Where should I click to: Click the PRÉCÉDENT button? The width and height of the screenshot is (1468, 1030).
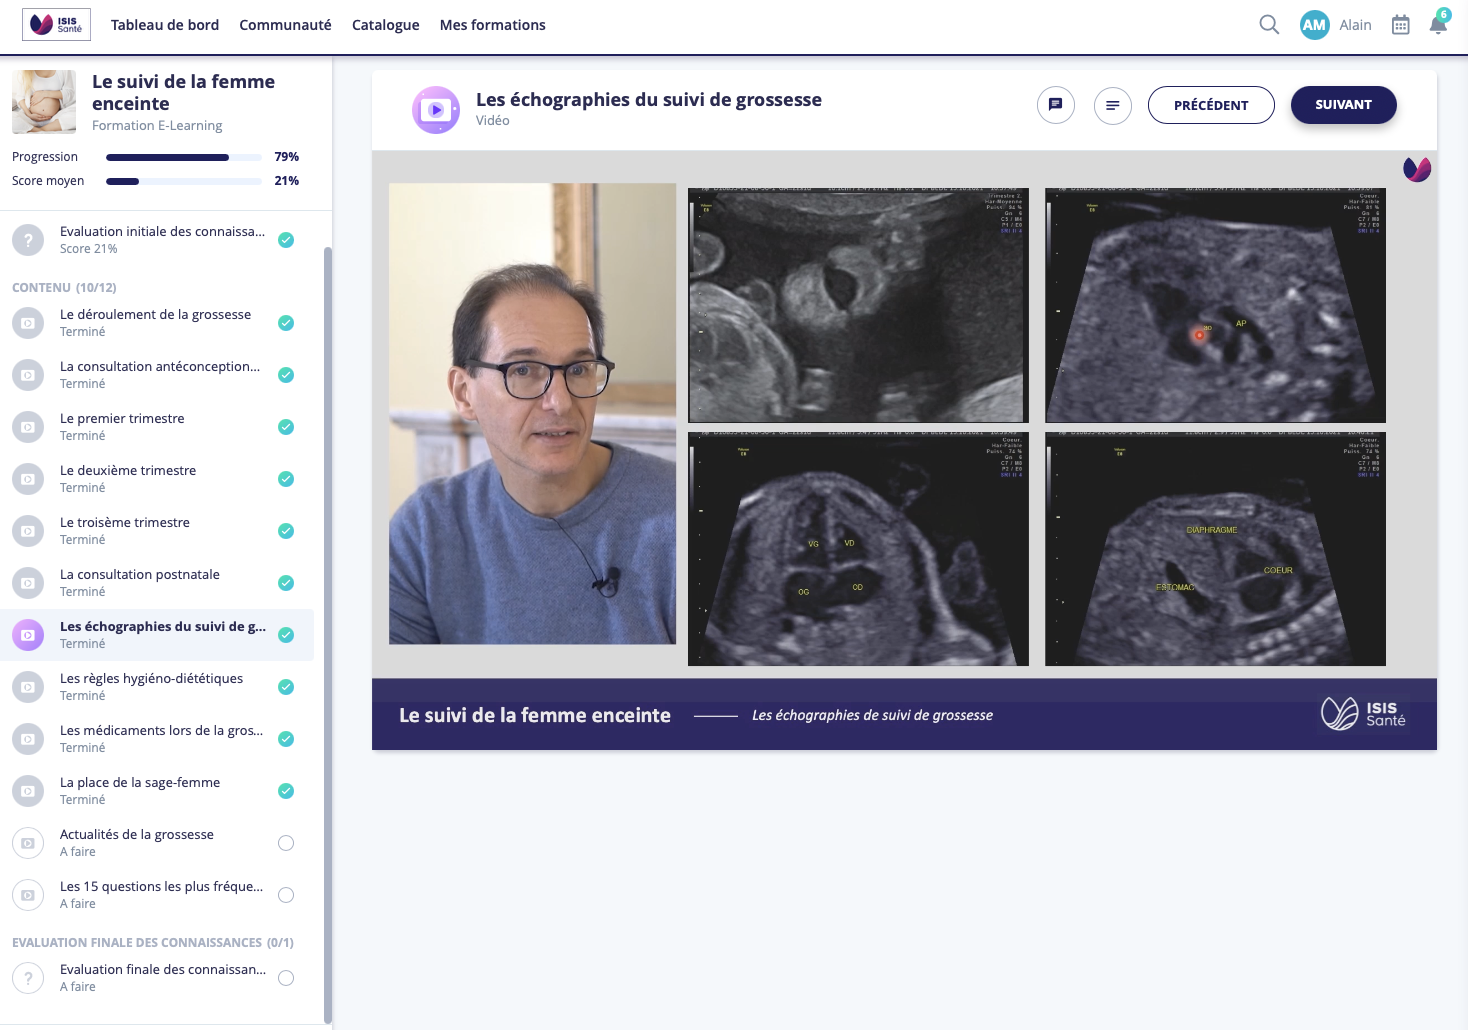click(1211, 105)
